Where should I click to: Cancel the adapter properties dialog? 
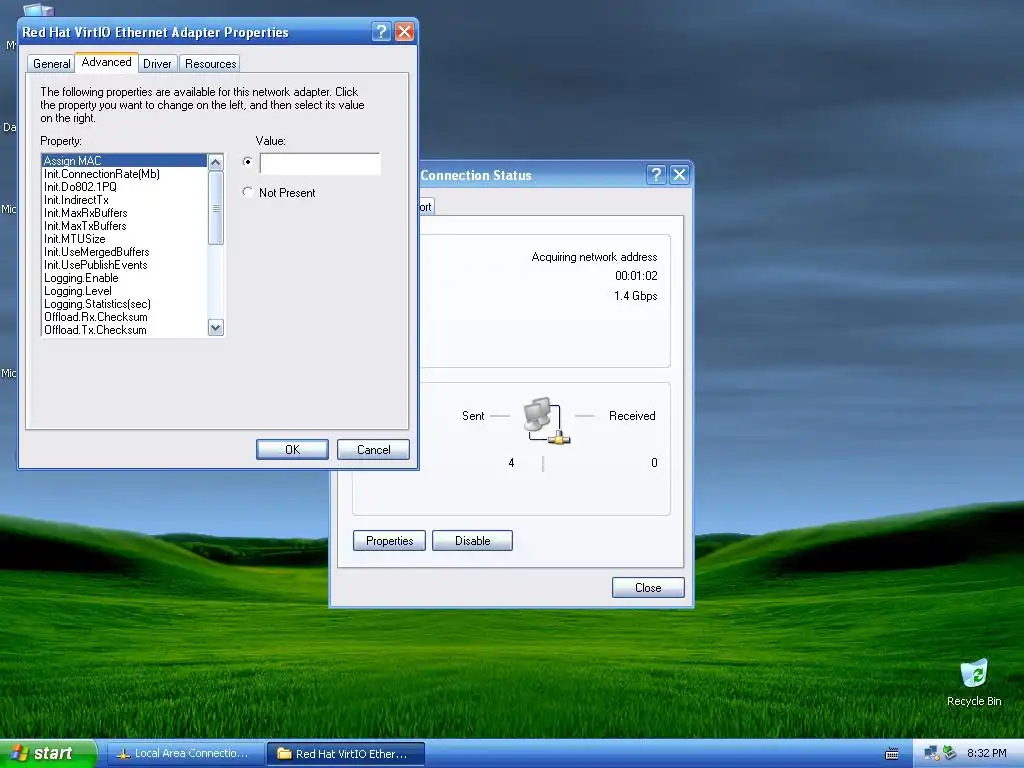pos(374,449)
